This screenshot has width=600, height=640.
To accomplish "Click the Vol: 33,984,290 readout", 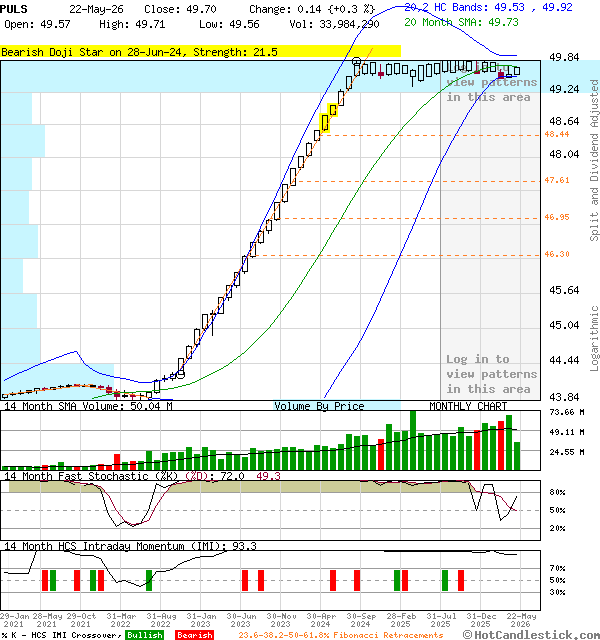I will point(334,24).
